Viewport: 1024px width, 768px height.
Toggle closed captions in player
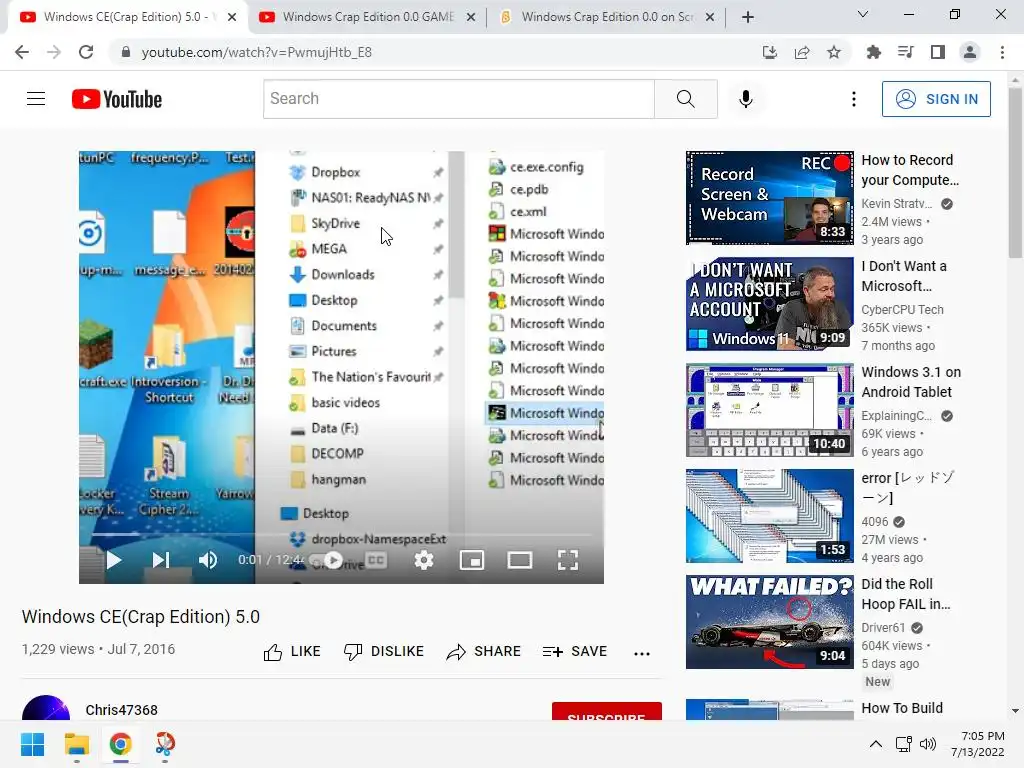[x=376, y=560]
